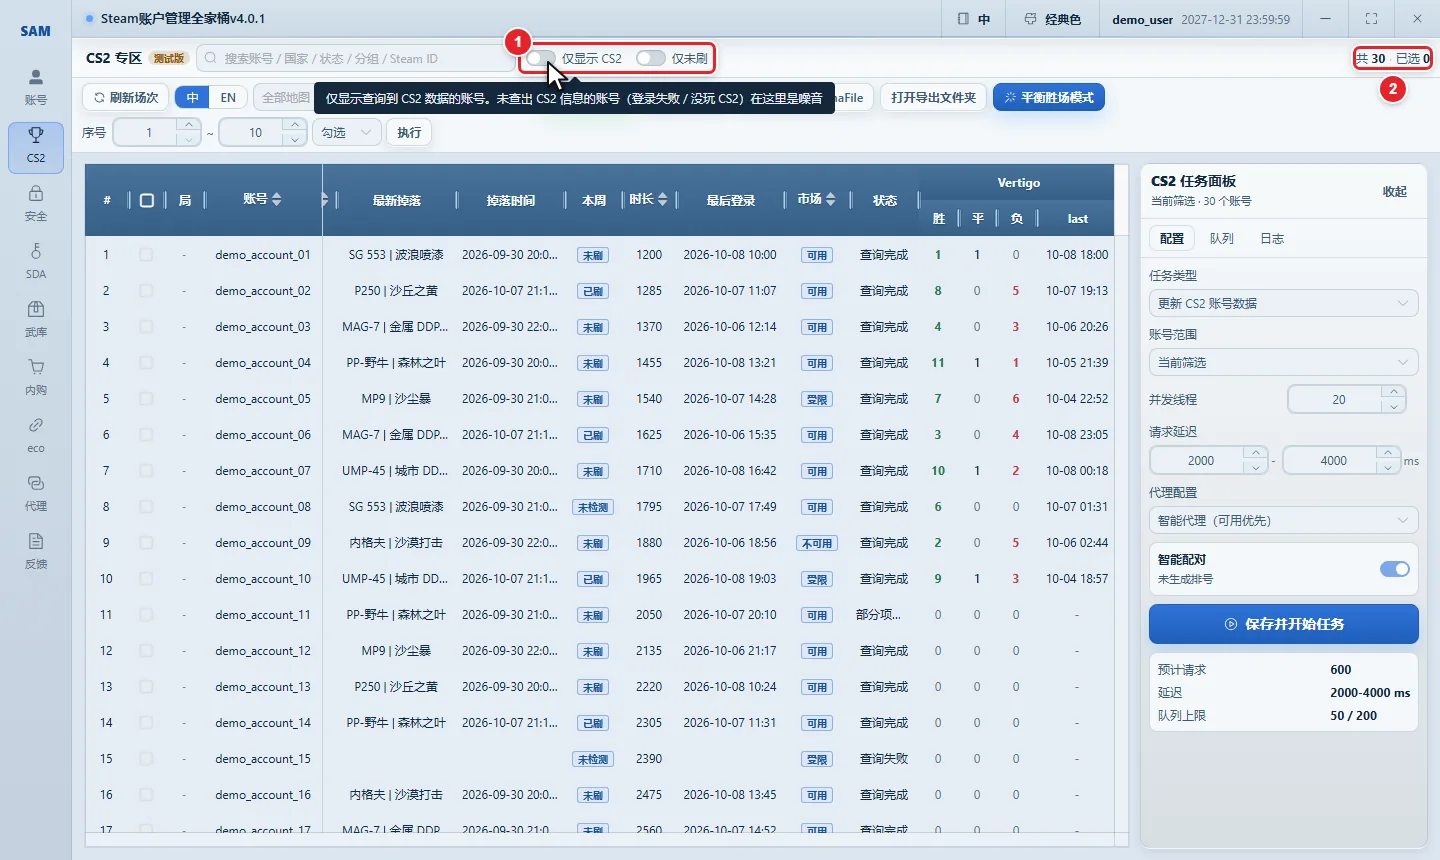Expand 账号范围 dropdown 当前筛选
The width and height of the screenshot is (1440, 860).
point(1283,362)
